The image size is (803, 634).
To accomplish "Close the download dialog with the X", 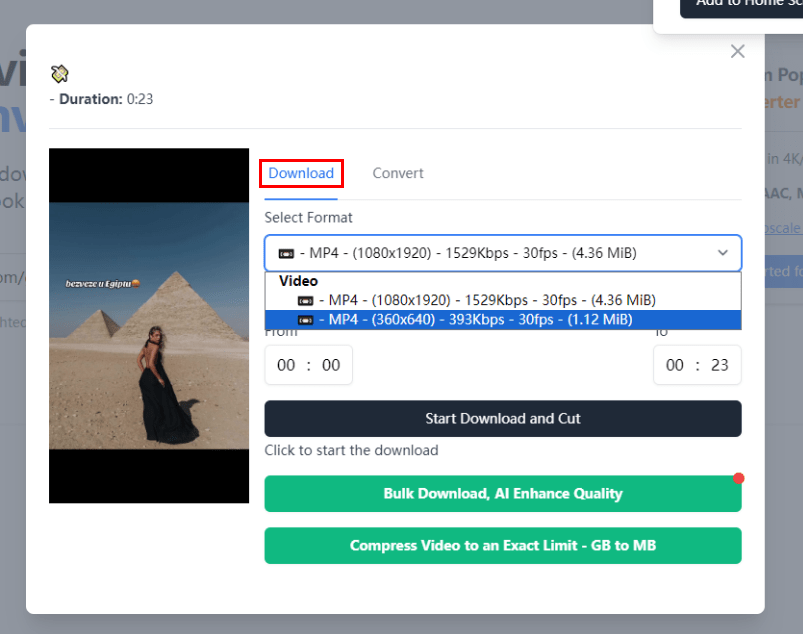I will pos(738,51).
